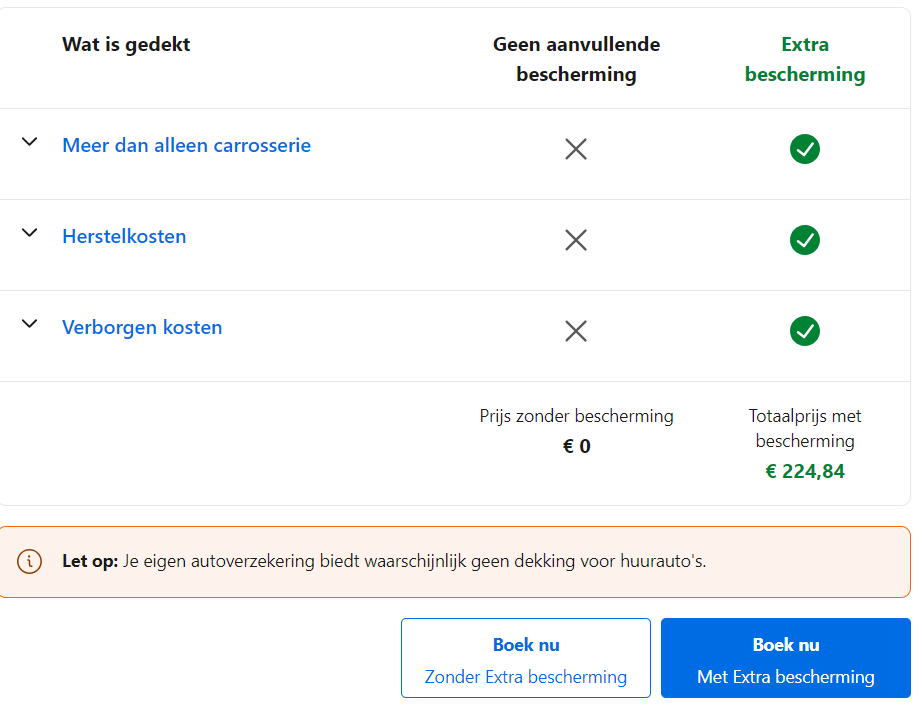Viewport: 922px width, 718px height.
Task: Click green checkmark in Herstelkosten row
Action: [805, 240]
